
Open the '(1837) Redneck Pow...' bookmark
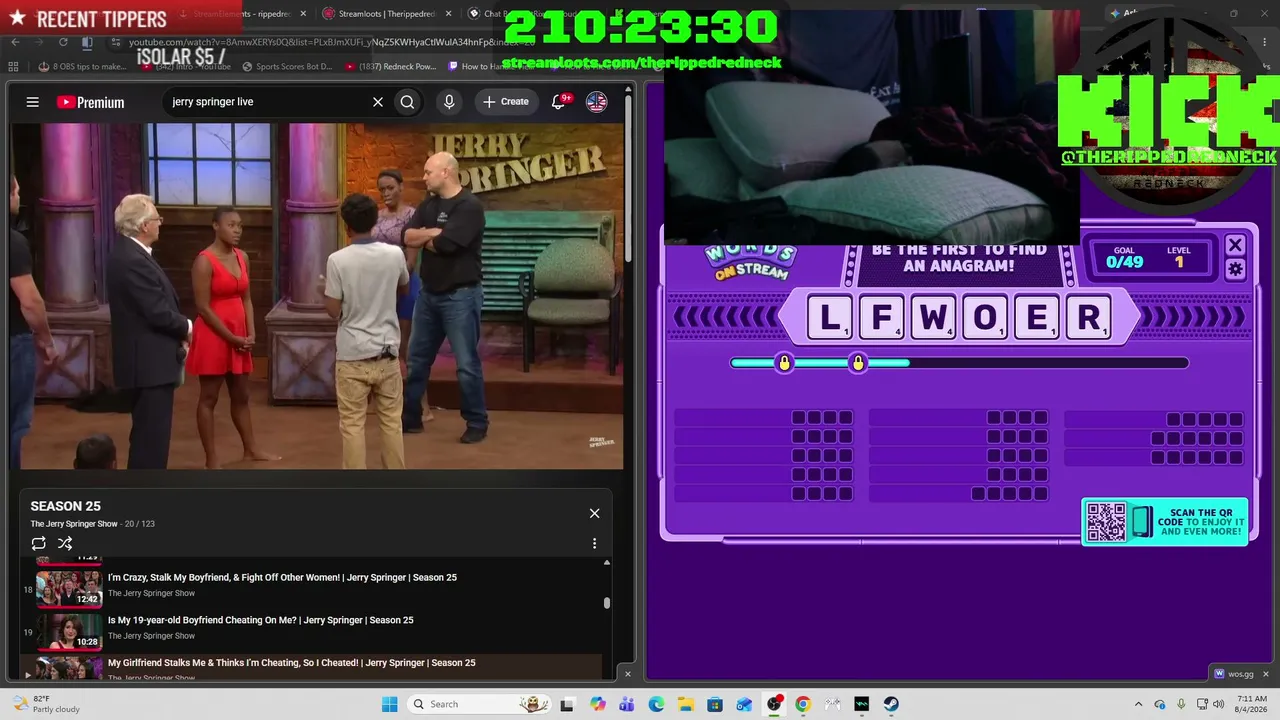[x=390, y=67]
